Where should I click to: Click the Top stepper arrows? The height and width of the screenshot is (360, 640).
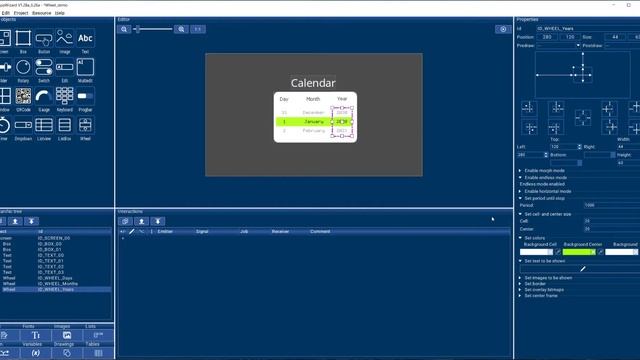[579, 147]
